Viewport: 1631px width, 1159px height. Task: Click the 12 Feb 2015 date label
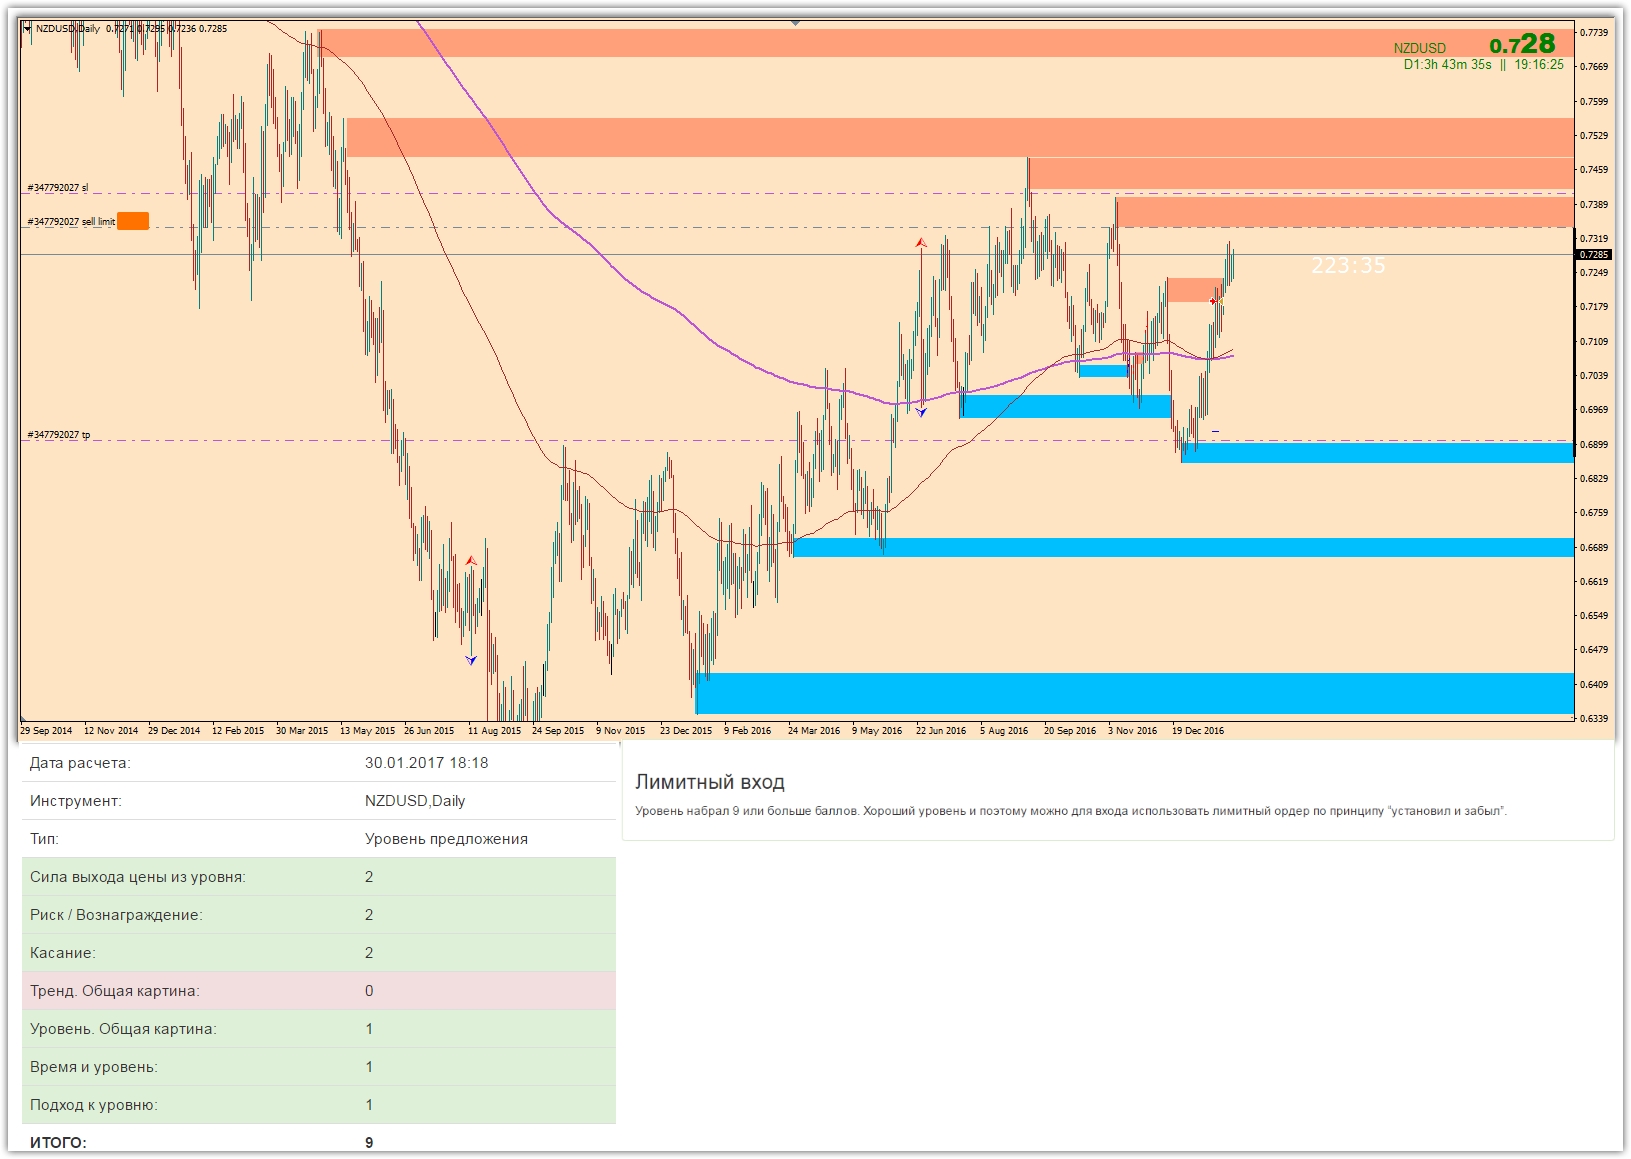pyautogui.click(x=238, y=731)
